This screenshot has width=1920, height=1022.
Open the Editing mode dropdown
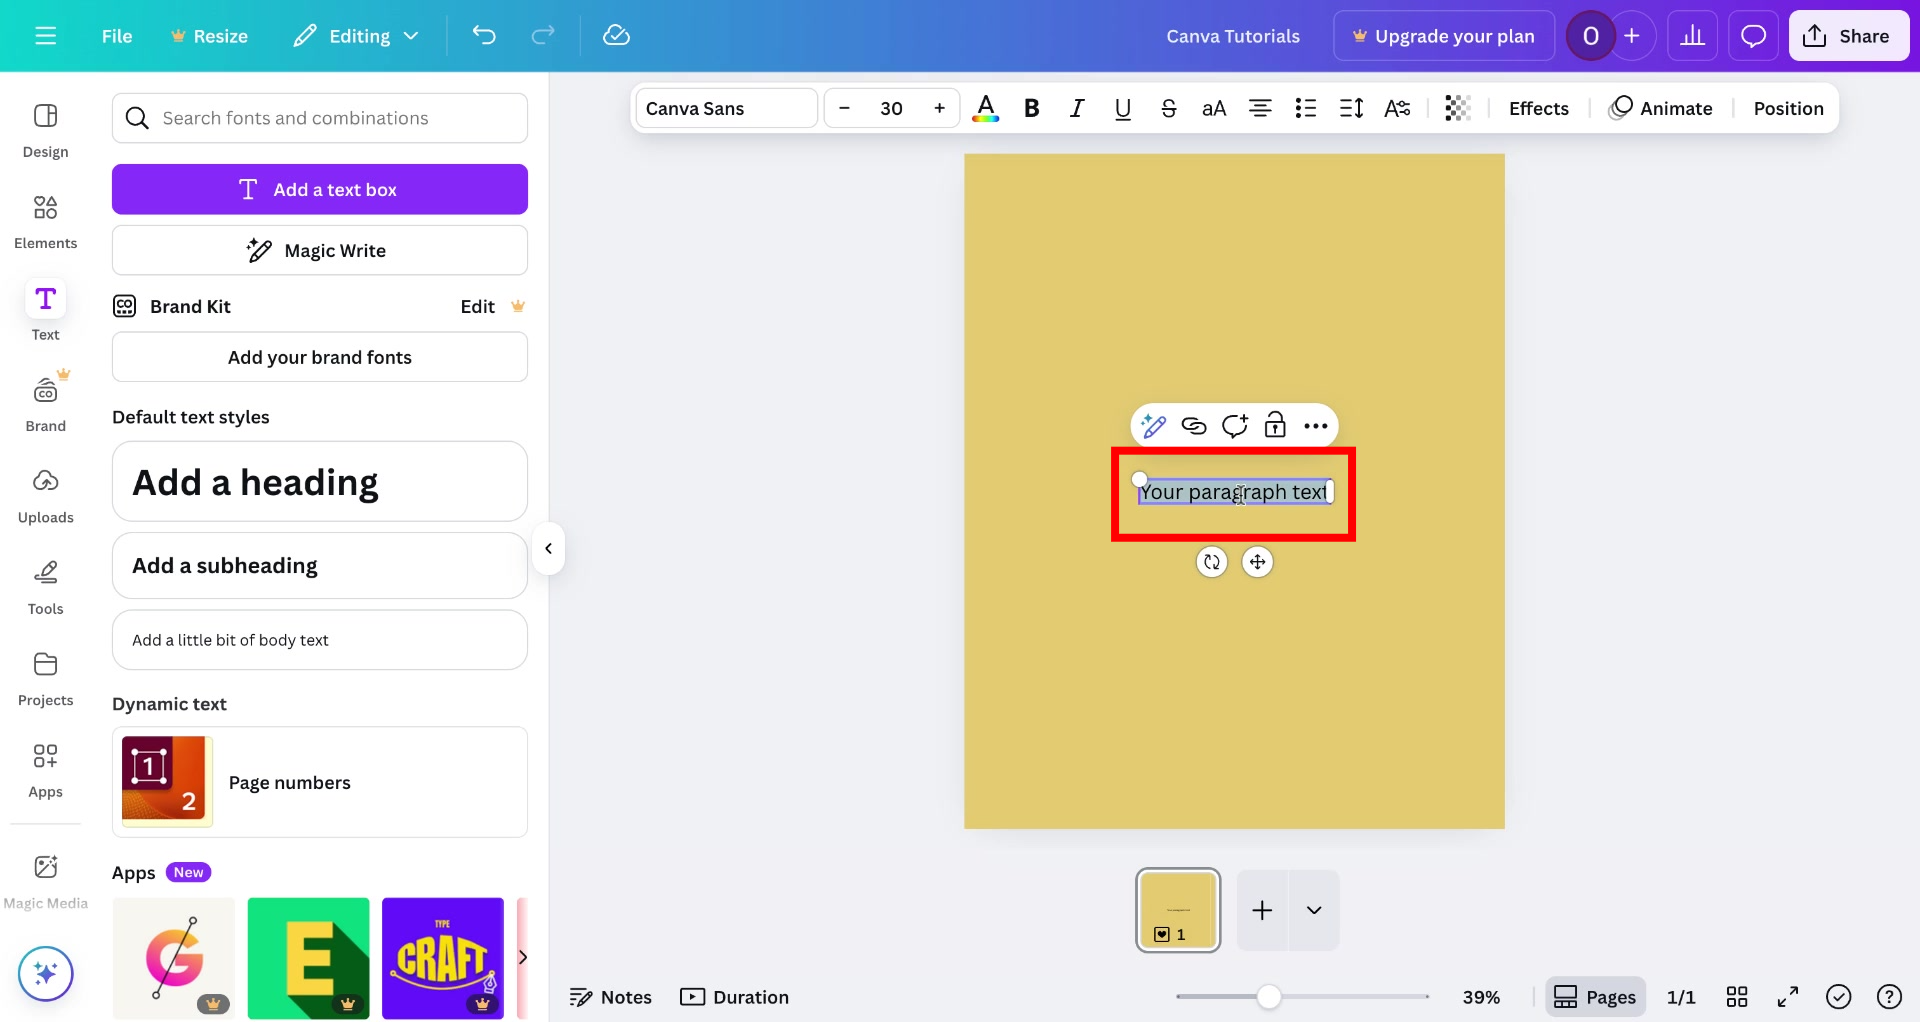356,35
